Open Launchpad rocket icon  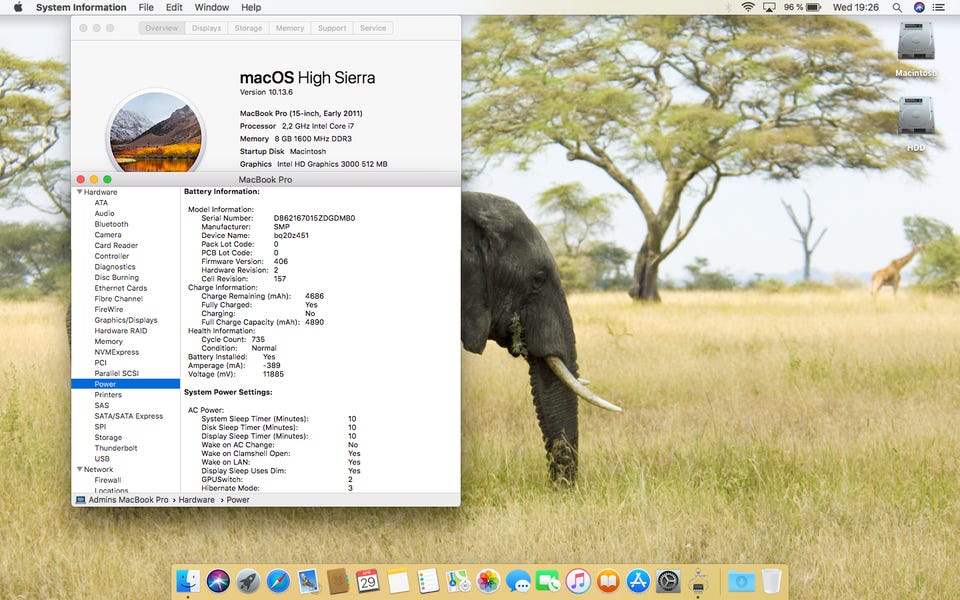coord(248,580)
